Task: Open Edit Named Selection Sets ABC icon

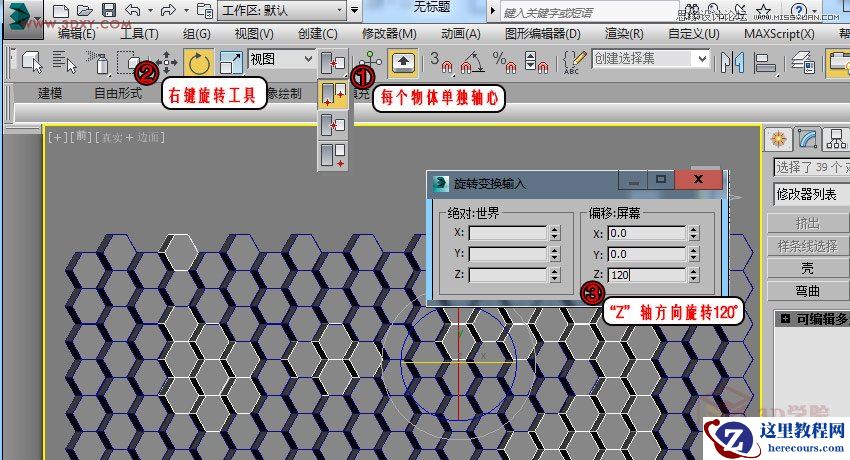Action: tap(574, 63)
